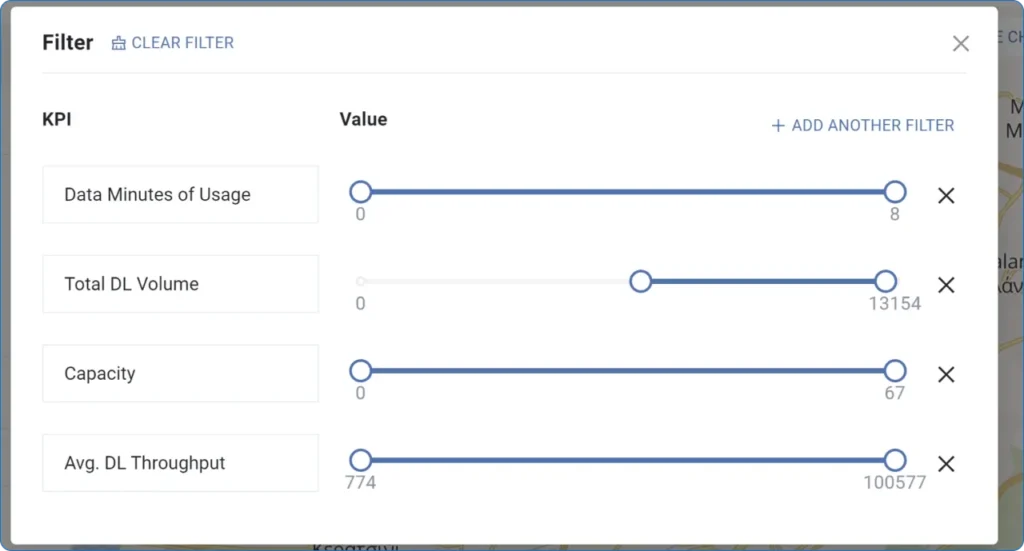Viewport: 1024px width, 551px height.
Task: Open the Data Minutes of Usage KPI selector
Action: [x=180, y=194]
